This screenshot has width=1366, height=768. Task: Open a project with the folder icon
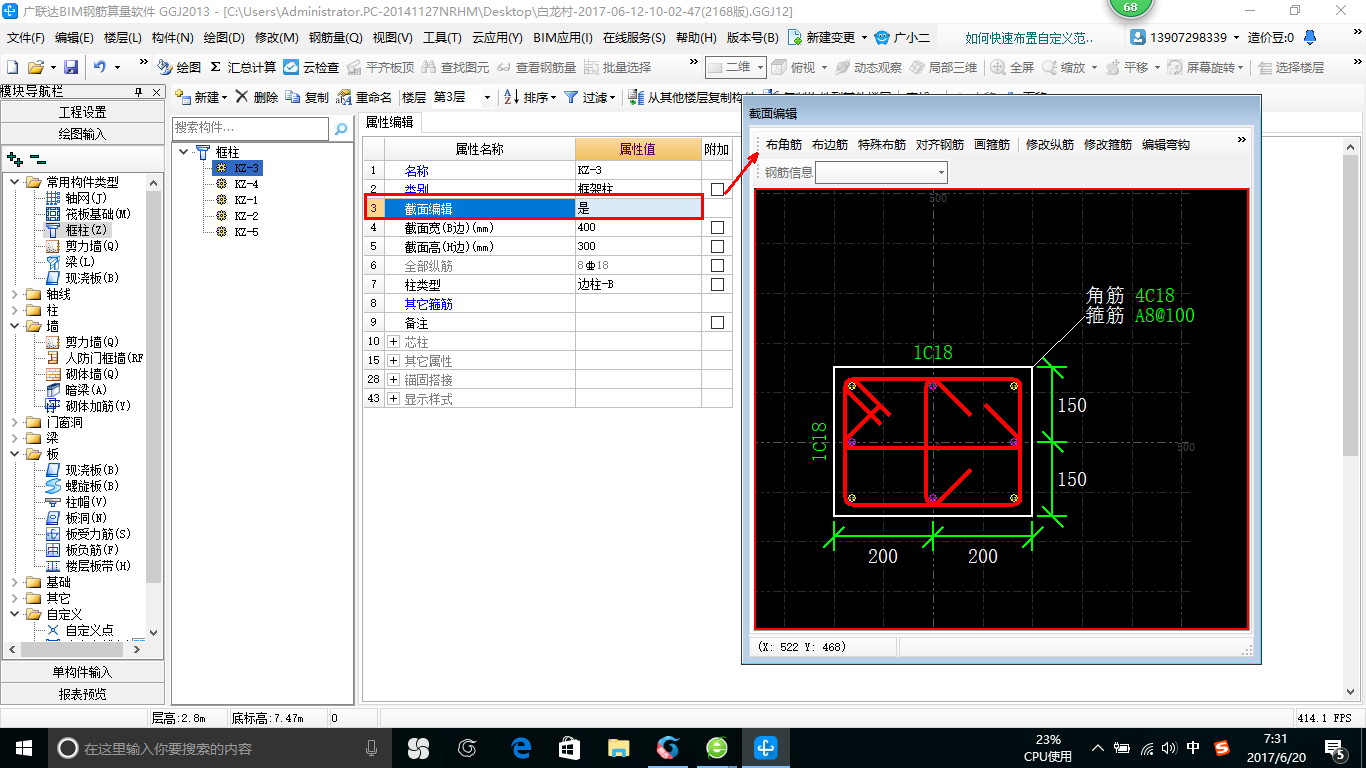(x=35, y=67)
